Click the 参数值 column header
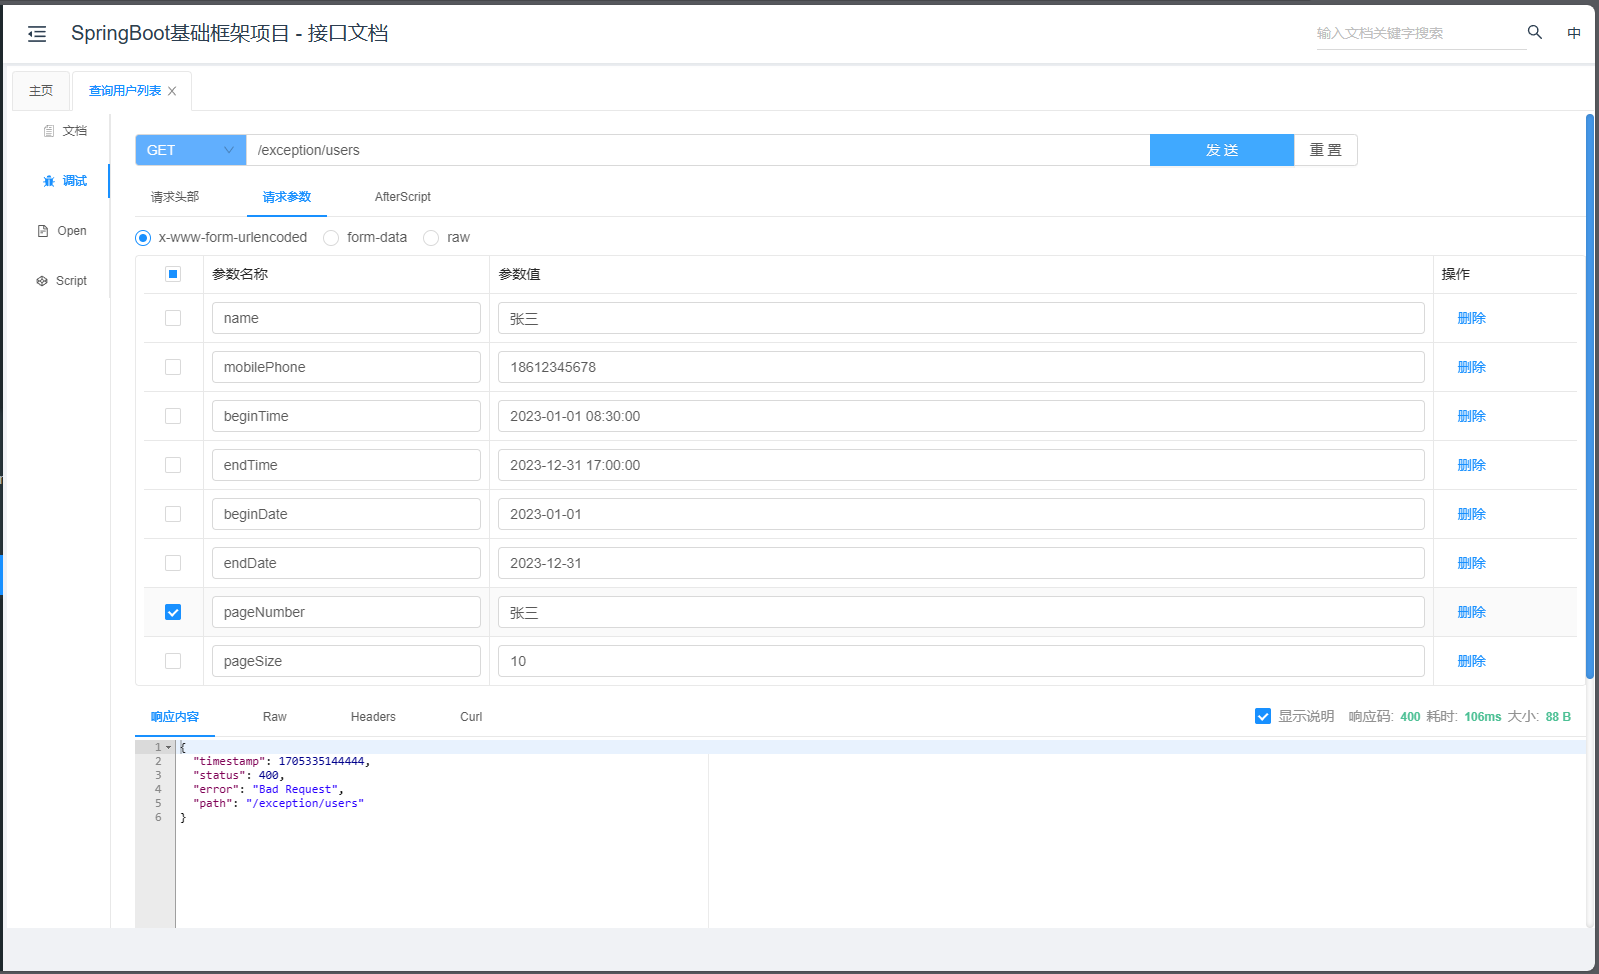1599x974 pixels. point(519,274)
